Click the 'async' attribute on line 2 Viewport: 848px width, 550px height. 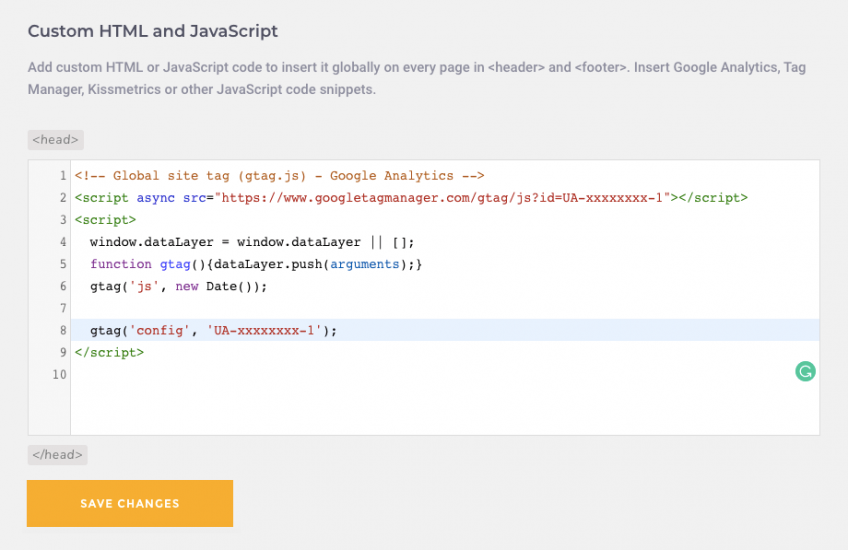(156, 198)
